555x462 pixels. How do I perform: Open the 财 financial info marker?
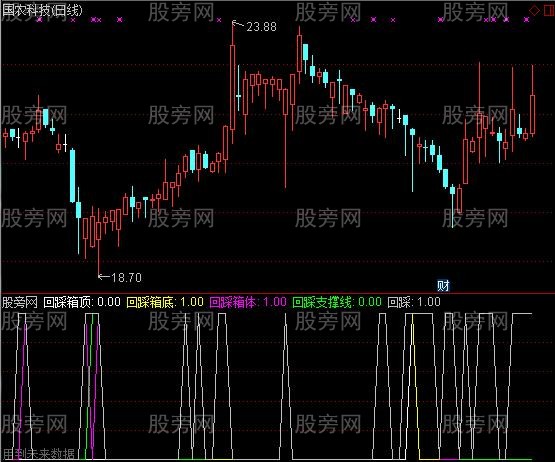[443, 285]
